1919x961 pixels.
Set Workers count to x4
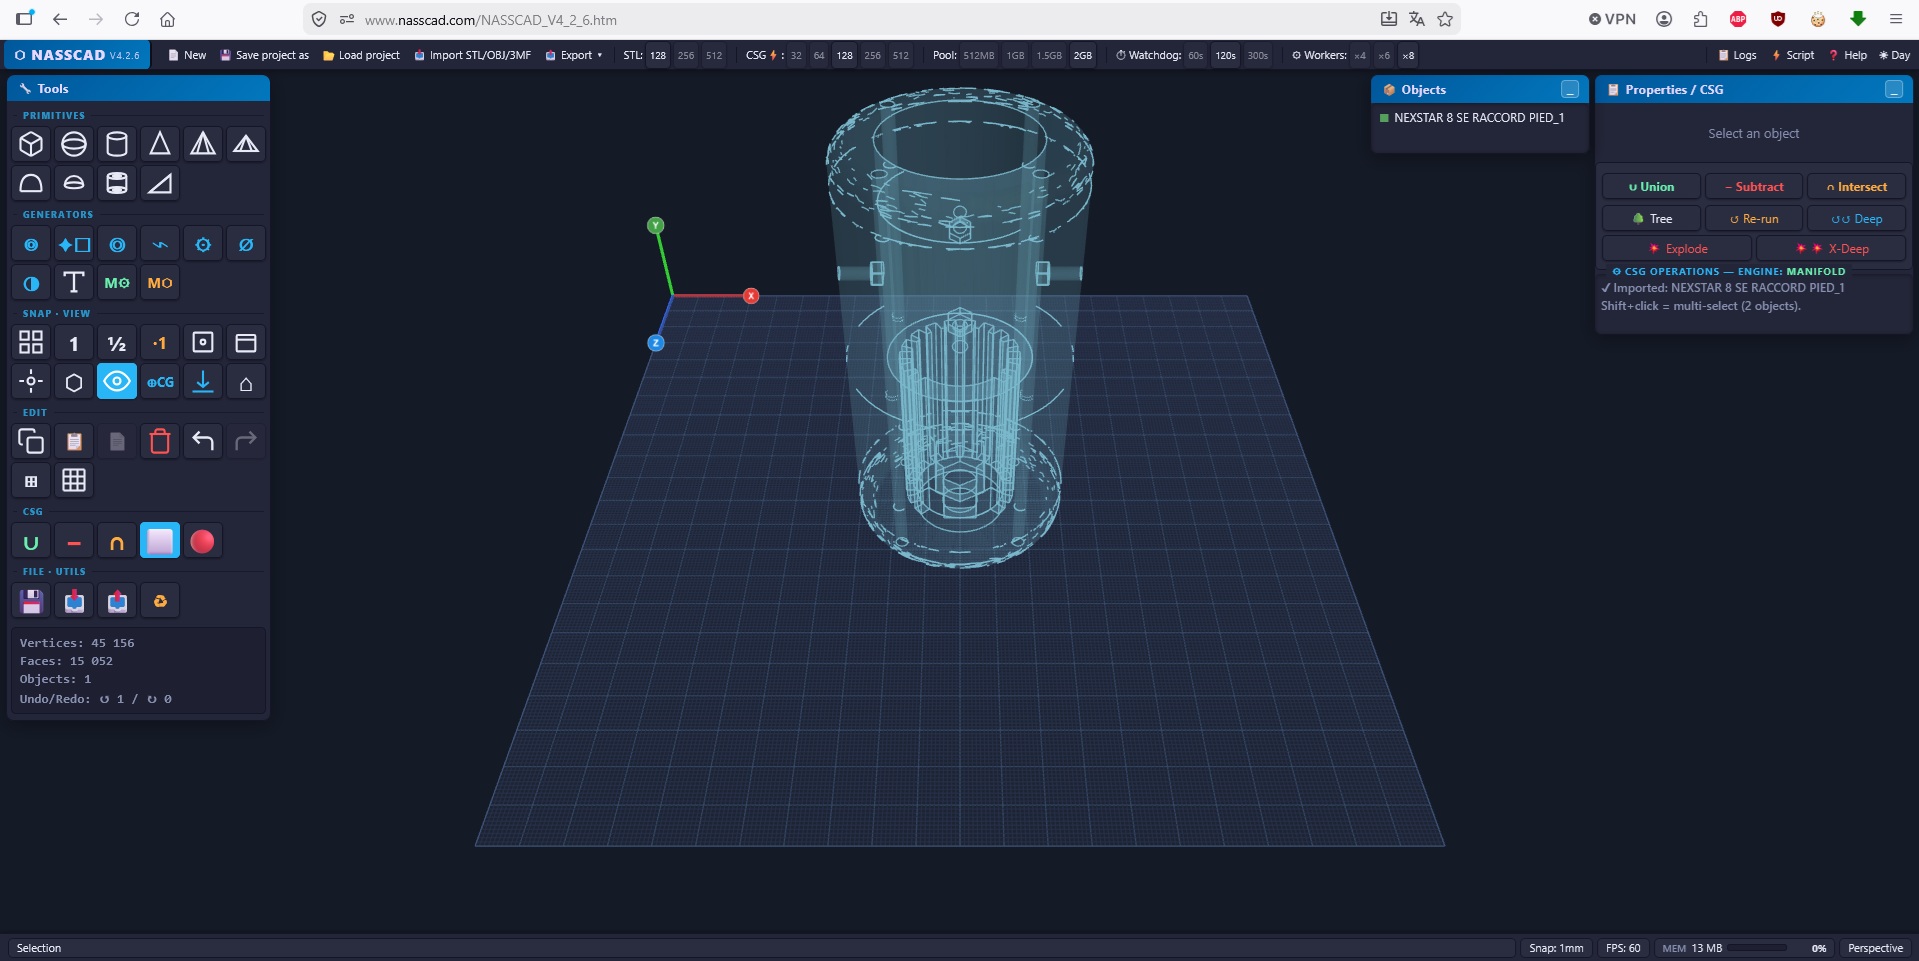(1360, 55)
